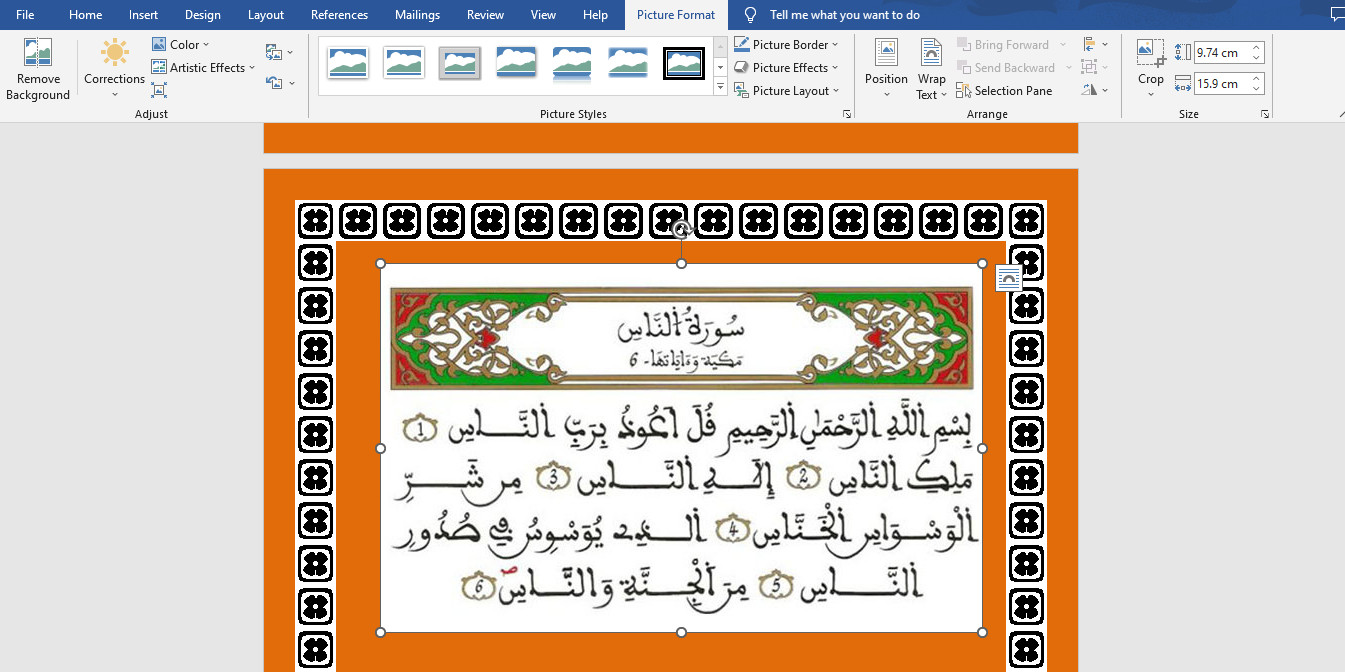This screenshot has height=672, width=1345.
Task: Switch to the Design tab
Action: 203,15
